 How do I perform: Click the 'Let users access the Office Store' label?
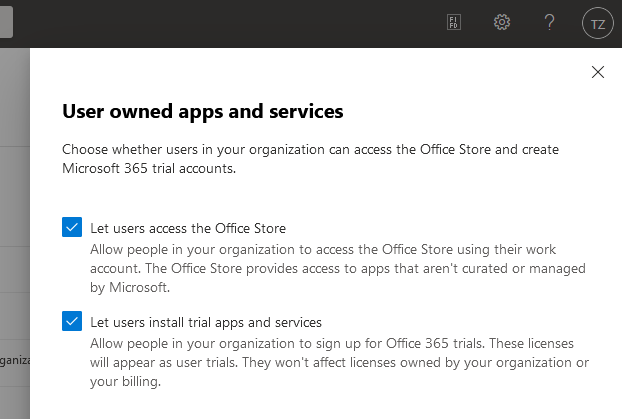pos(188,228)
